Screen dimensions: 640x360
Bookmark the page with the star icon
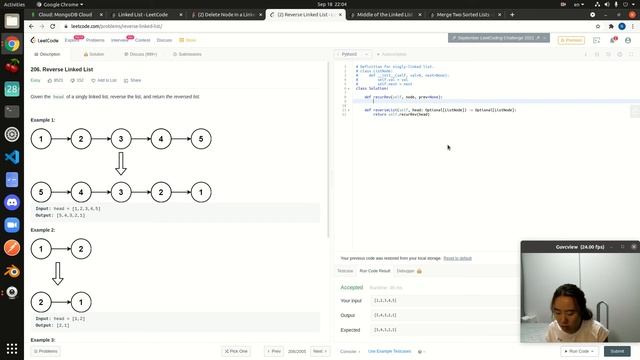pos(598,26)
